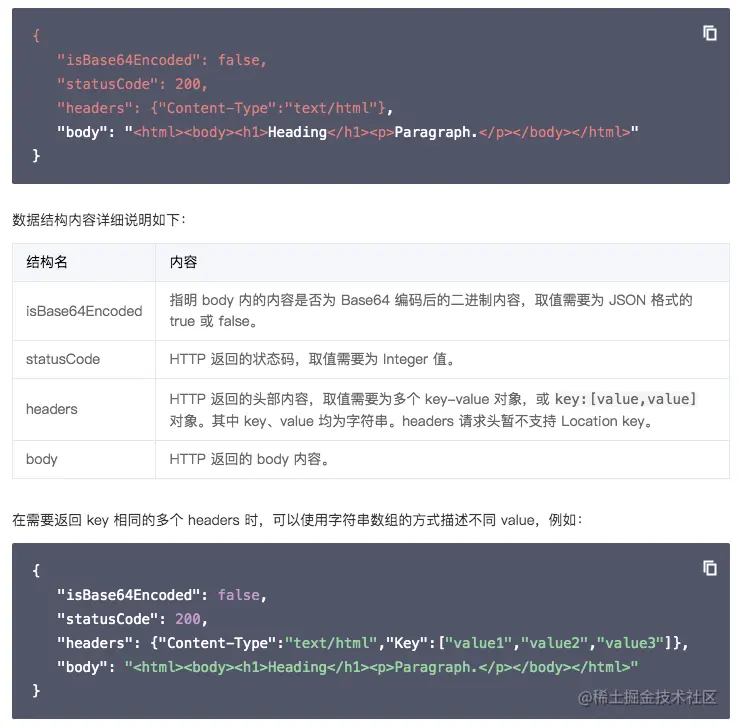Click the Base64 description in isBase64Encoded row
This screenshot has height=728, width=739.
coord(431,311)
